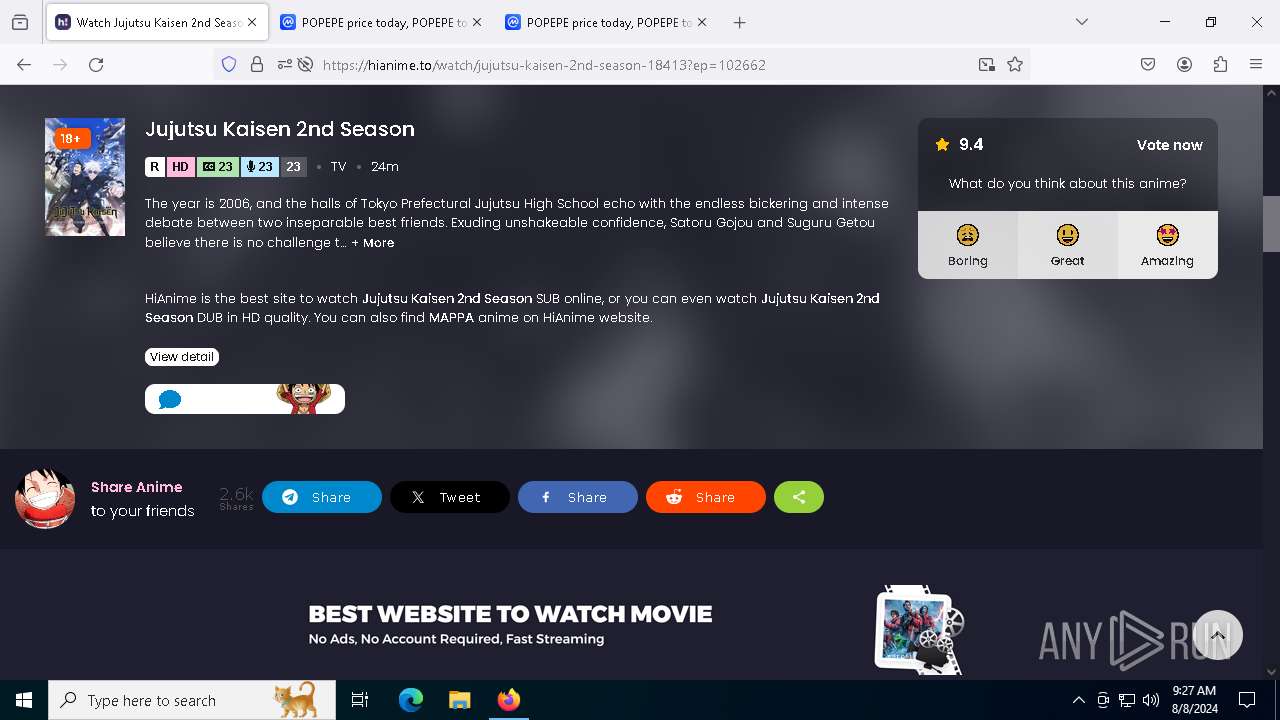This screenshot has height=720, width=1280.
Task: List all tabs dropdown arrow
Action: point(1082,22)
